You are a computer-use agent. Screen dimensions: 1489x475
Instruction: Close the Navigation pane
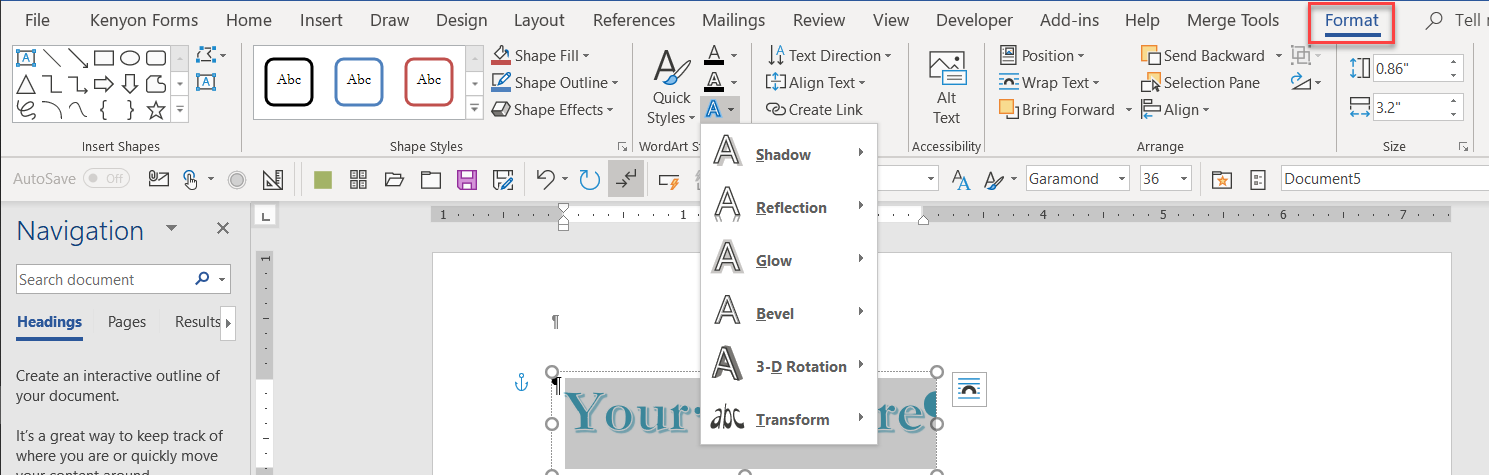click(223, 229)
